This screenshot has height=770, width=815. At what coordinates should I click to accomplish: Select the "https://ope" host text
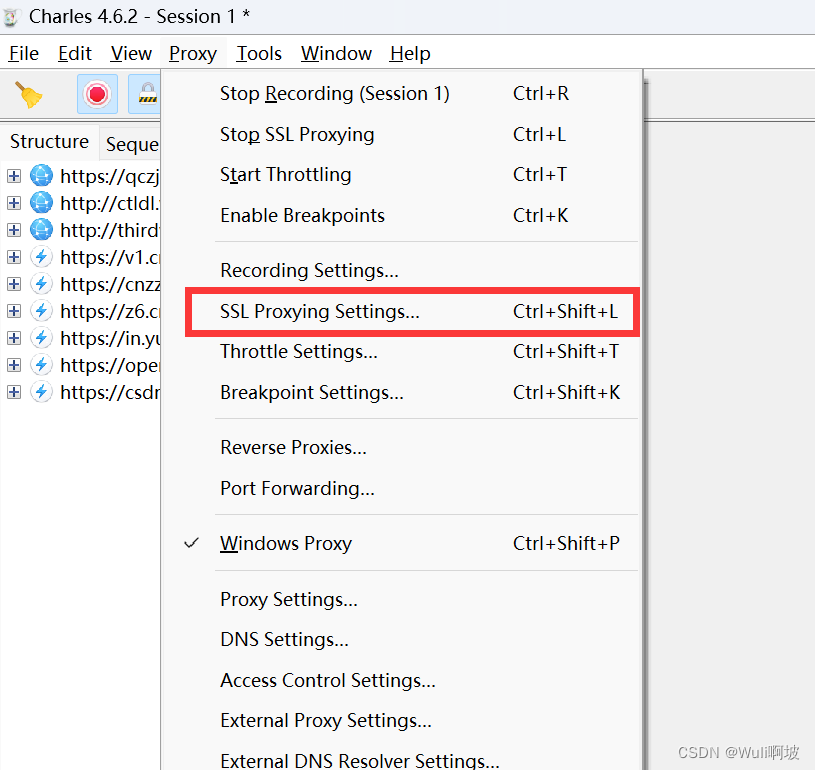pyautogui.click(x=110, y=366)
